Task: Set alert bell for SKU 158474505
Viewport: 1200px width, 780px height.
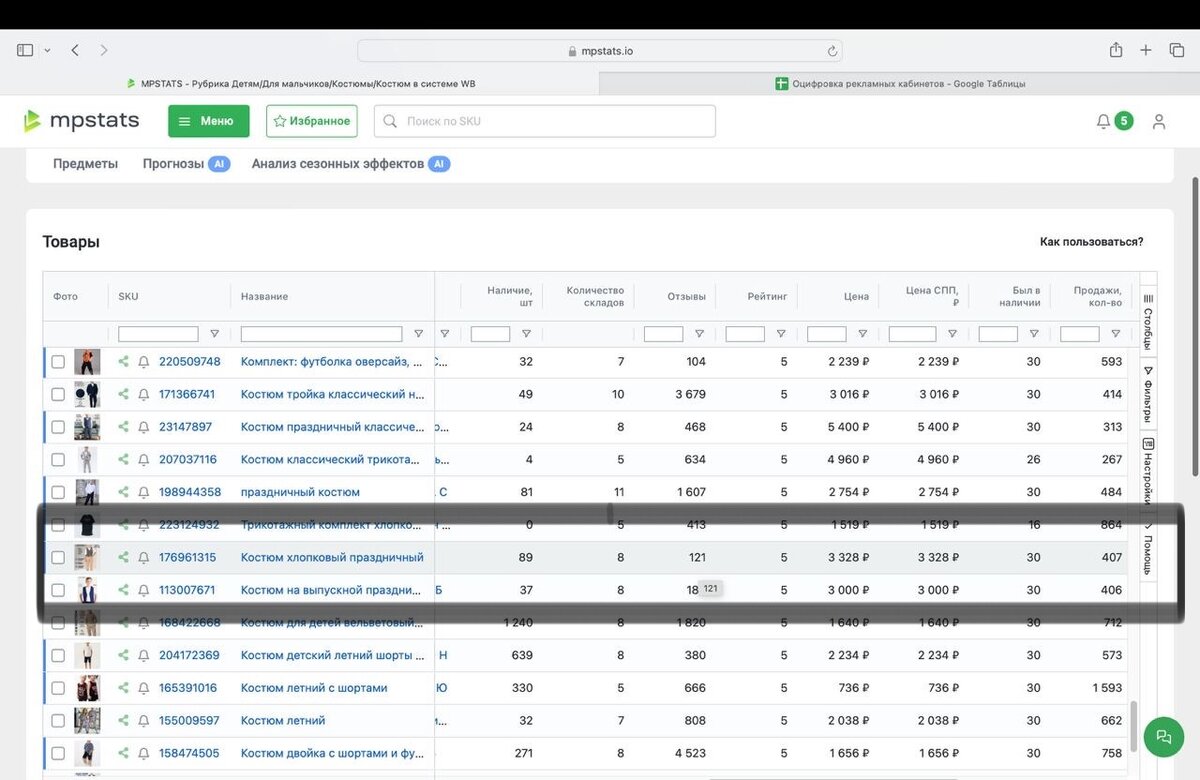Action: (x=144, y=753)
